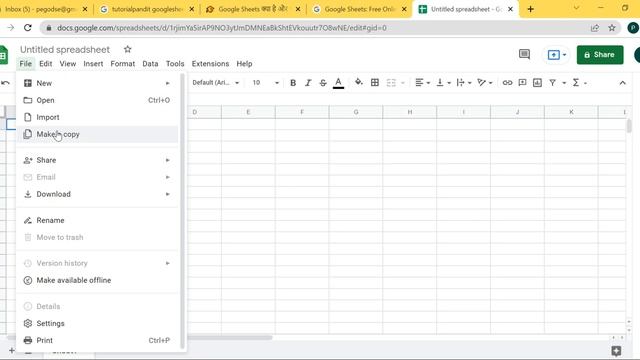Bookmark this page with star icon
Screen dimensions: 640x360
(x=611, y=28)
